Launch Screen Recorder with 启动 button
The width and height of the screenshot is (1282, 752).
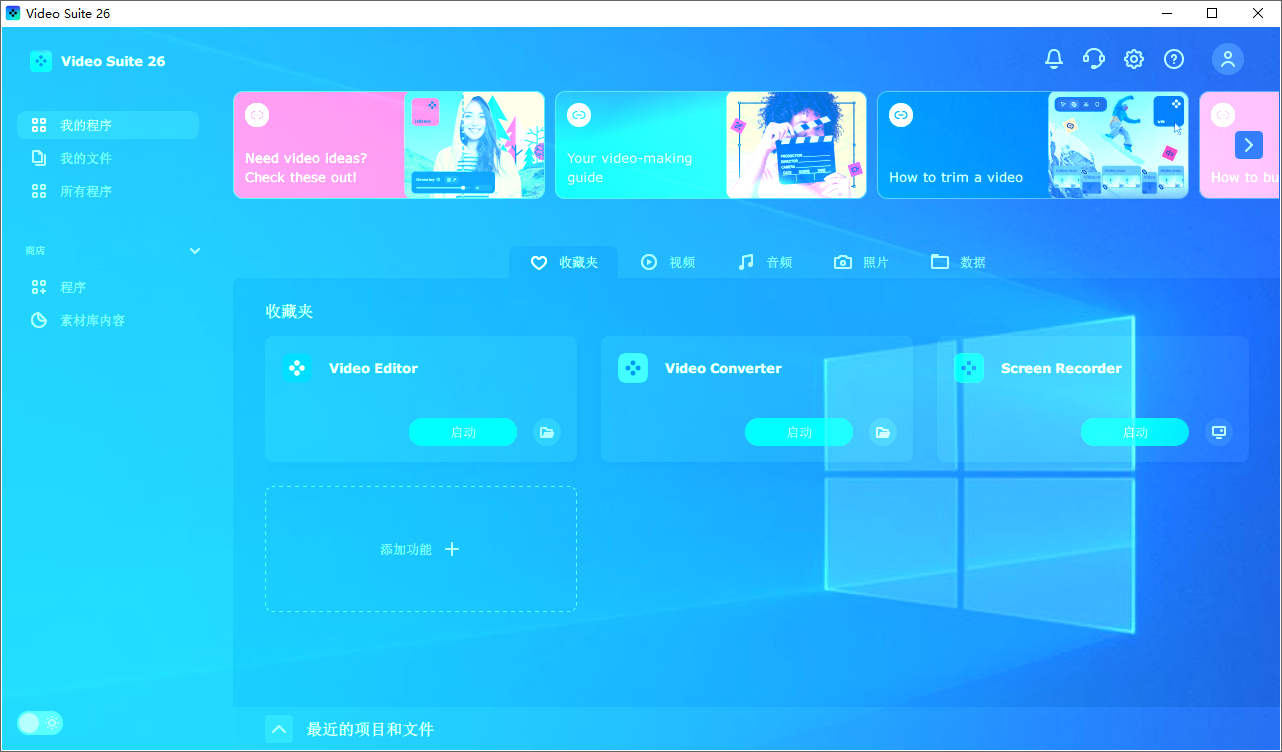tap(1135, 432)
